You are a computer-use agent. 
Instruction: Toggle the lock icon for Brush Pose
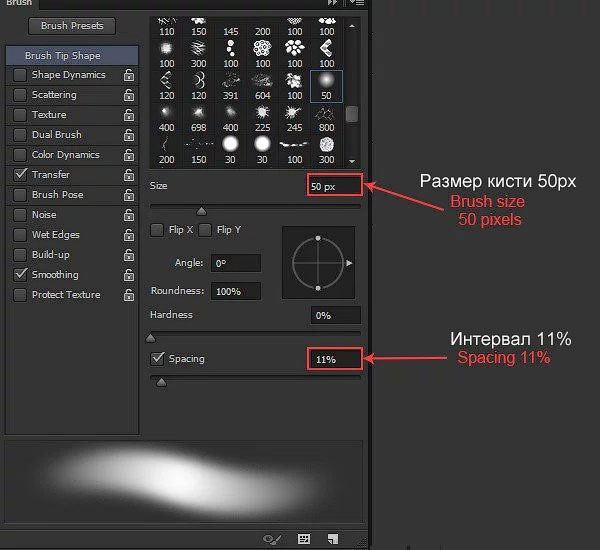click(129, 195)
